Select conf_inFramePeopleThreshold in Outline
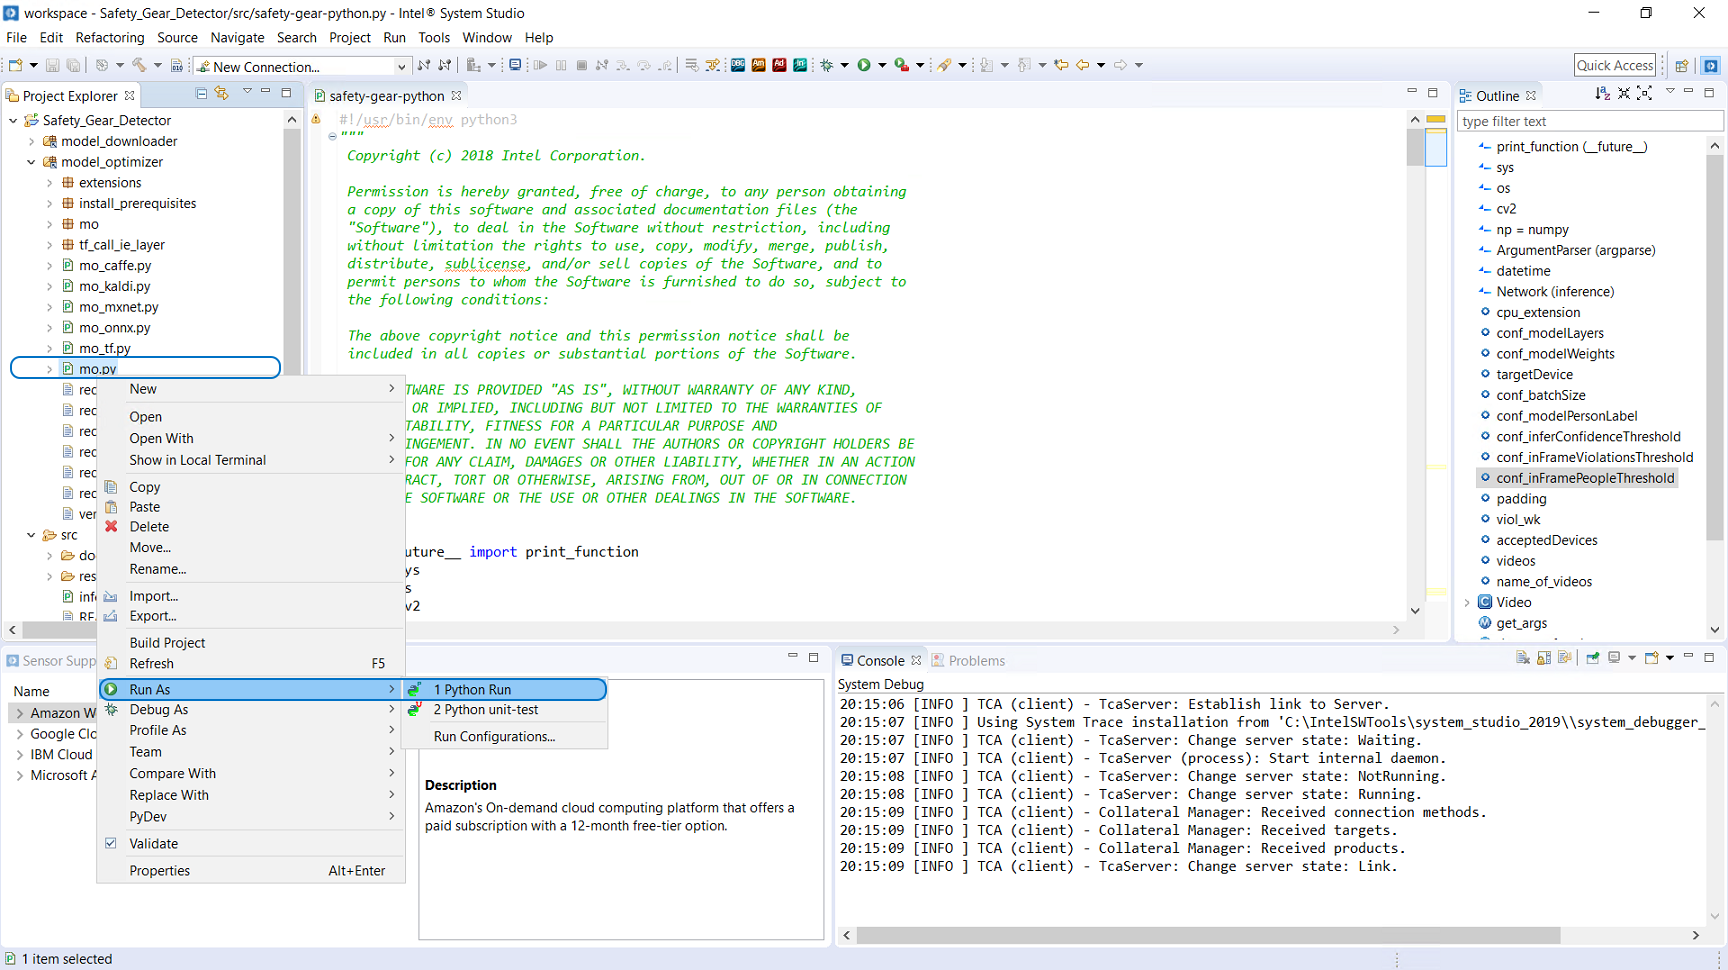The width and height of the screenshot is (1728, 970). pyautogui.click(x=1585, y=478)
